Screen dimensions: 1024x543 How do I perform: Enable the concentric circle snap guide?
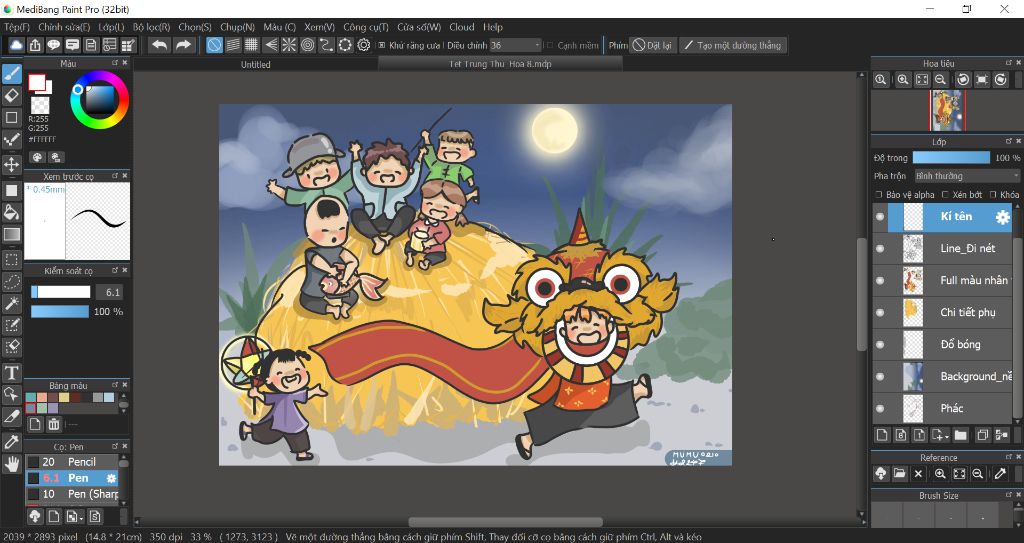(x=308, y=45)
